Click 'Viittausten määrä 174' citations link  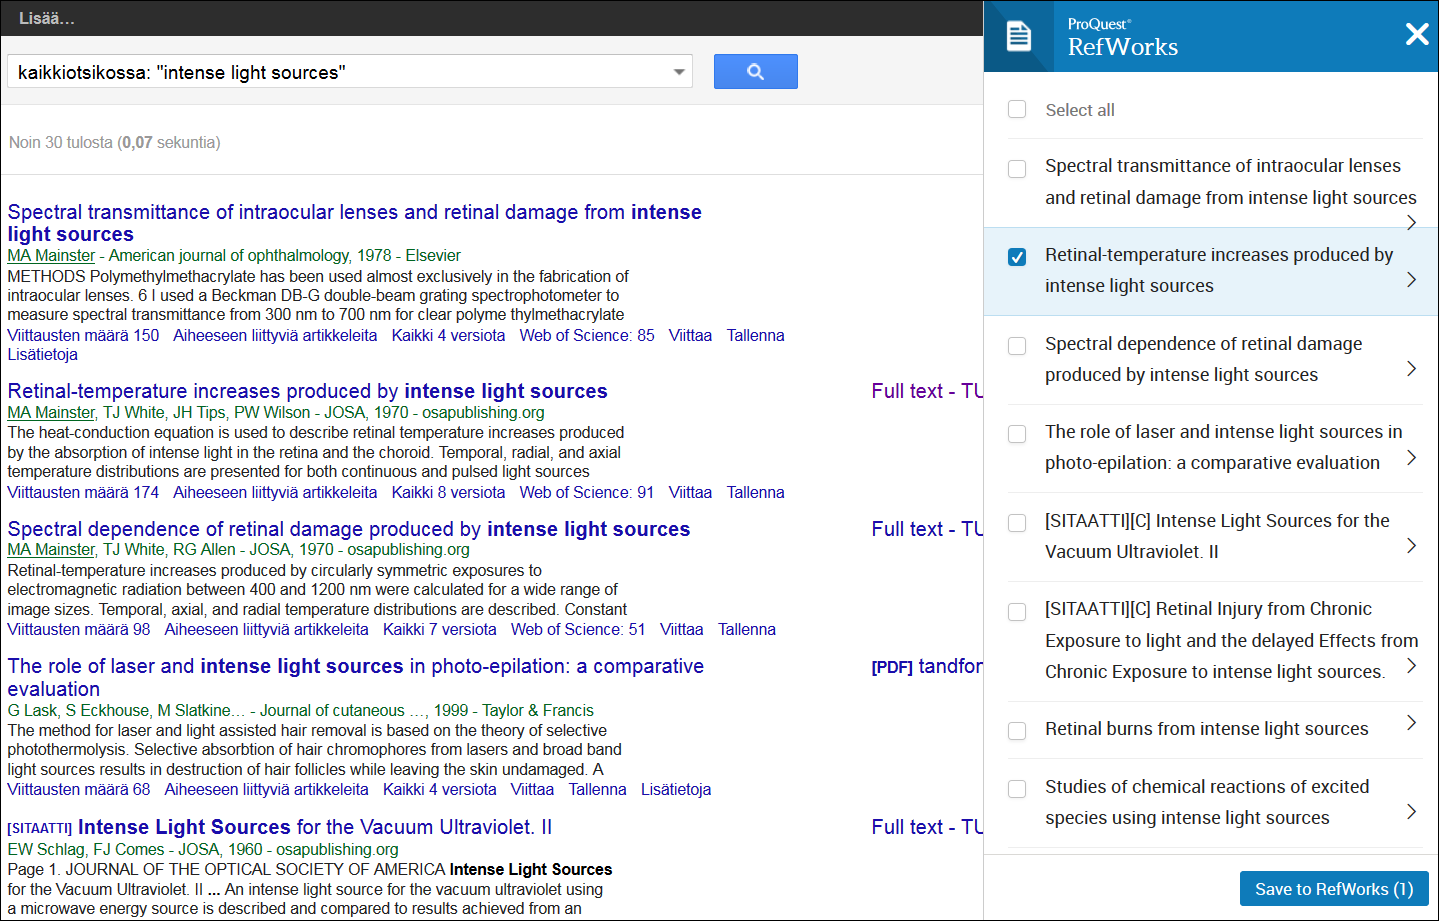pyautogui.click(x=83, y=492)
